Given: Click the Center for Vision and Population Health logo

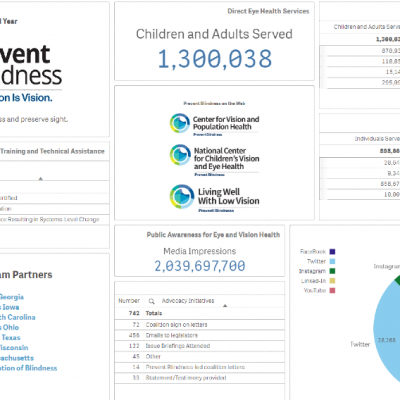Looking at the screenshot, I should coord(214,124).
